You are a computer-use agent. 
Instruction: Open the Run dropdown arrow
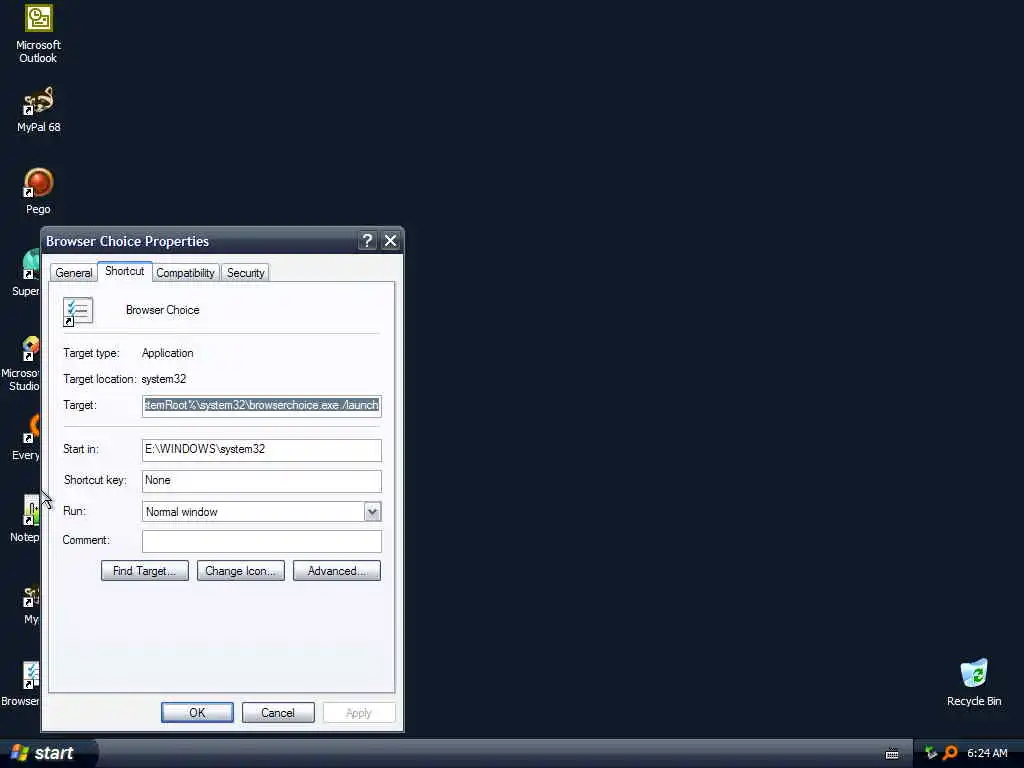(372, 511)
